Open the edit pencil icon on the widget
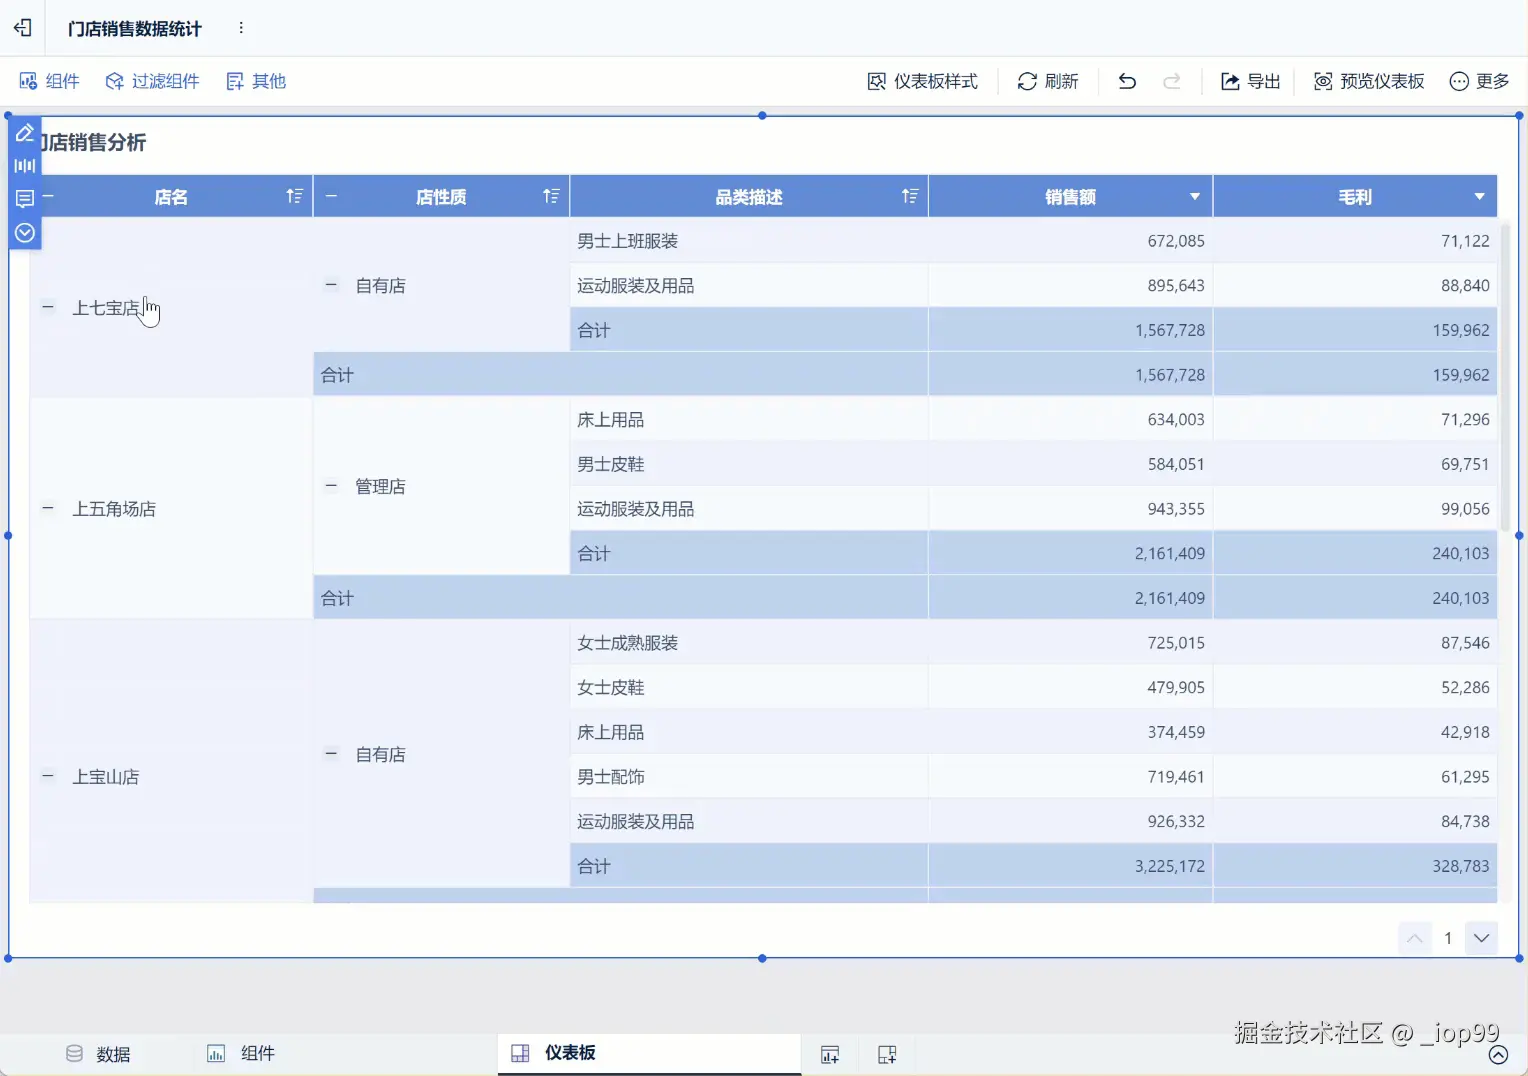The width and height of the screenshot is (1528, 1076). [x=25, y=133]
